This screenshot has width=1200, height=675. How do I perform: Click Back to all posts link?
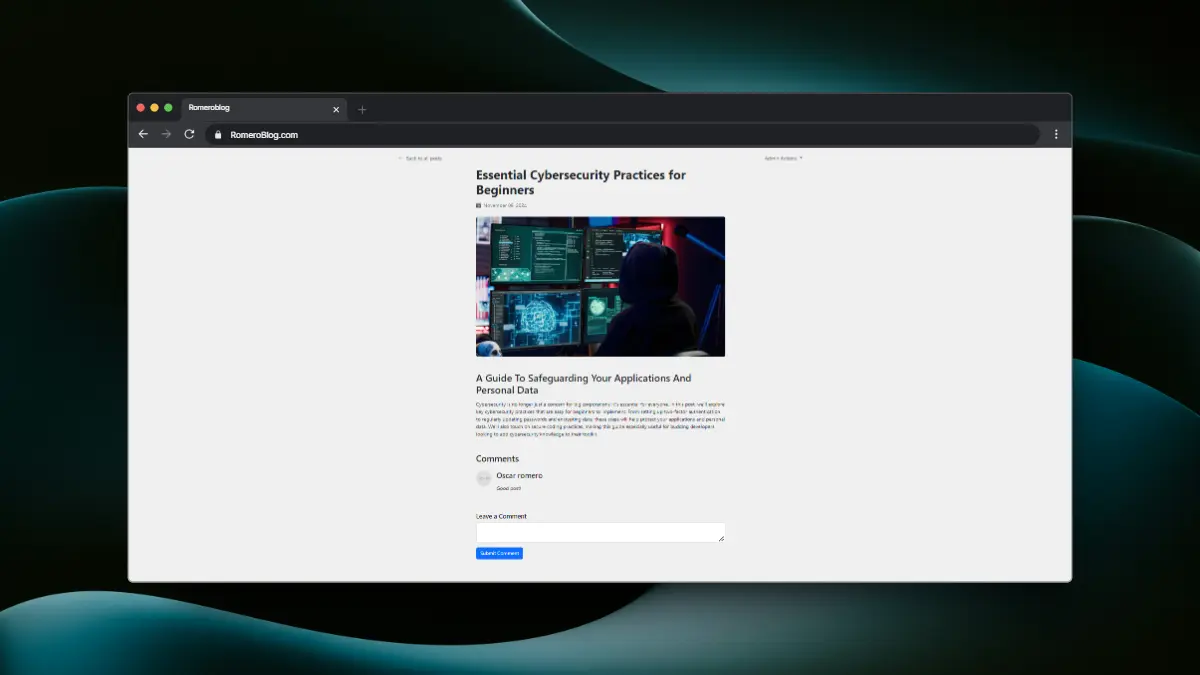tap(420, 158)
